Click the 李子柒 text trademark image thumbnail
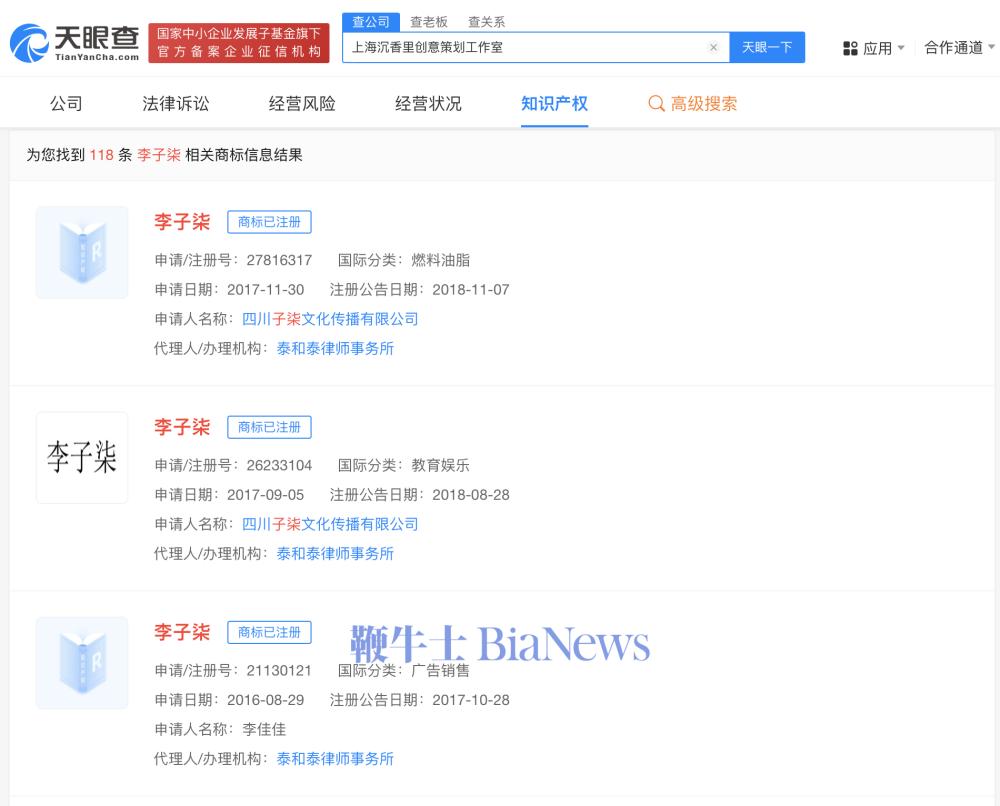The width and height of the screenshot is (1000, 806). click(81, 457)
